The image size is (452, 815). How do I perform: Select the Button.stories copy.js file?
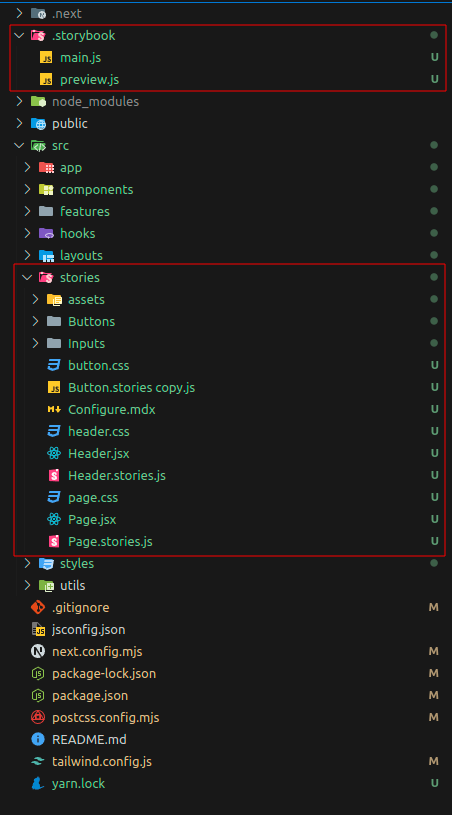click(131, 388)
